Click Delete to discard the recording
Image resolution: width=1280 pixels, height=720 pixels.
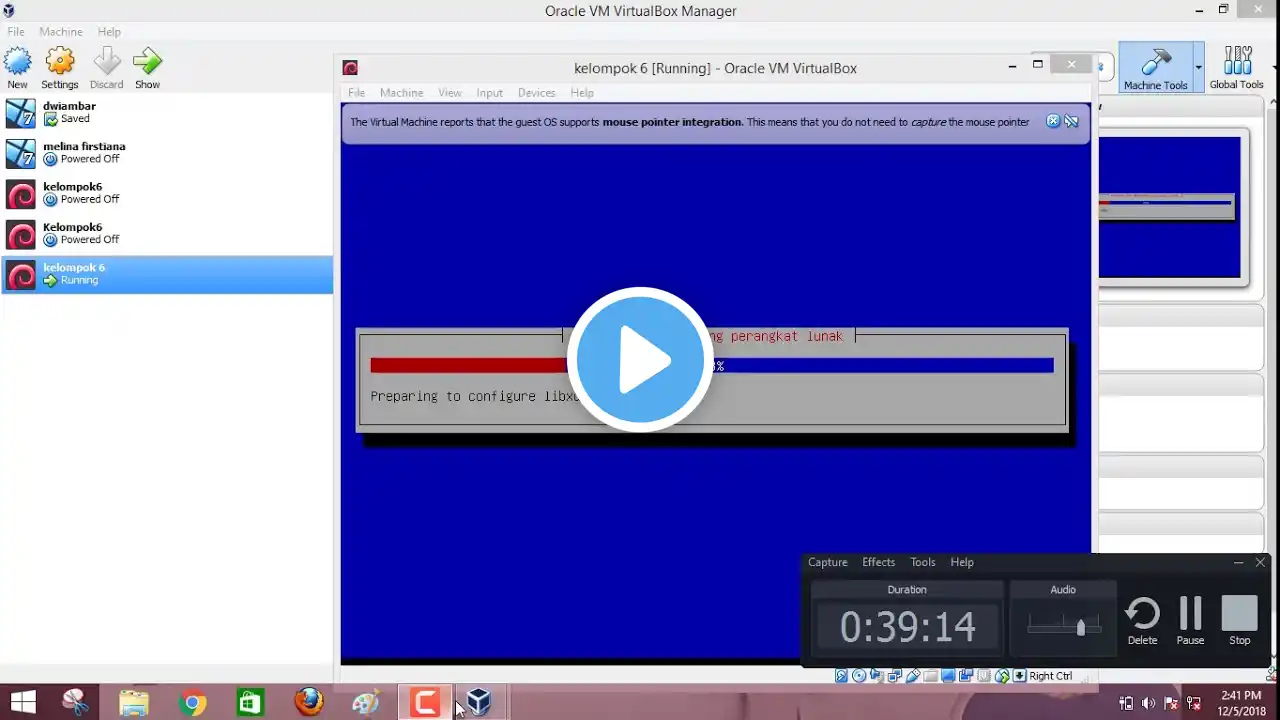[1142, 621]
